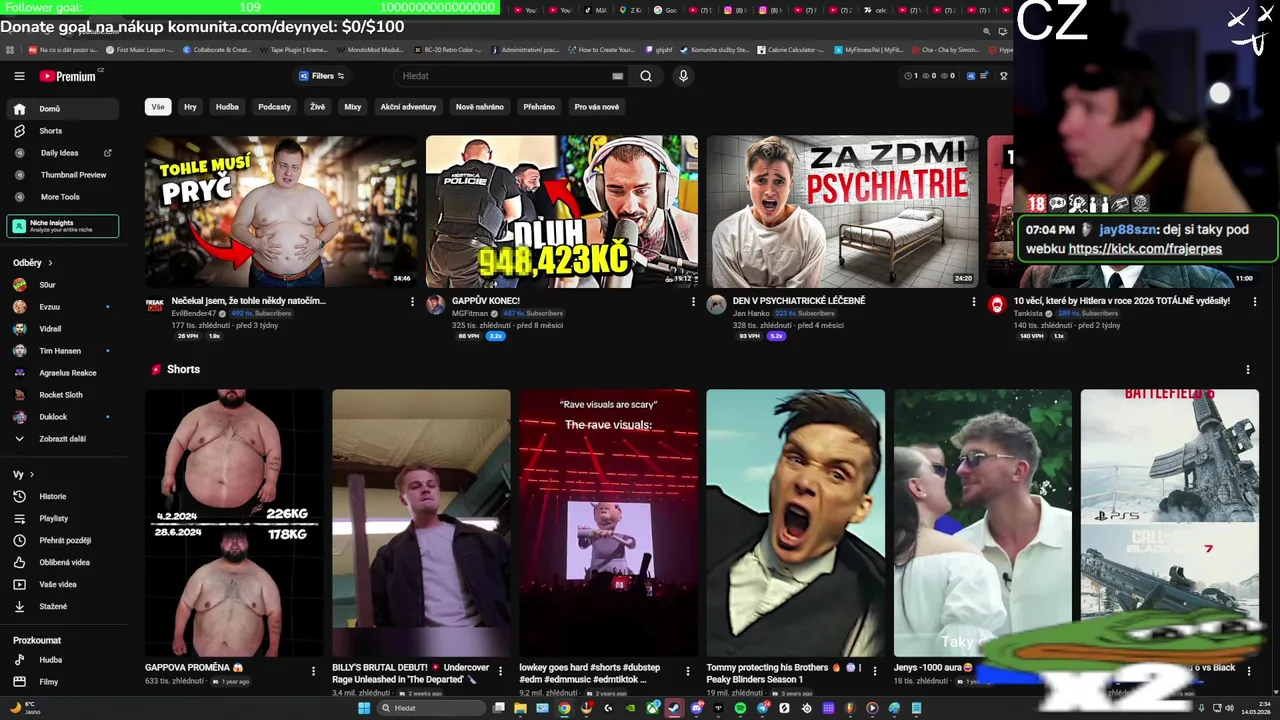Open Steam from the taskbar
1280x720 pixels.
pos(674,708)
